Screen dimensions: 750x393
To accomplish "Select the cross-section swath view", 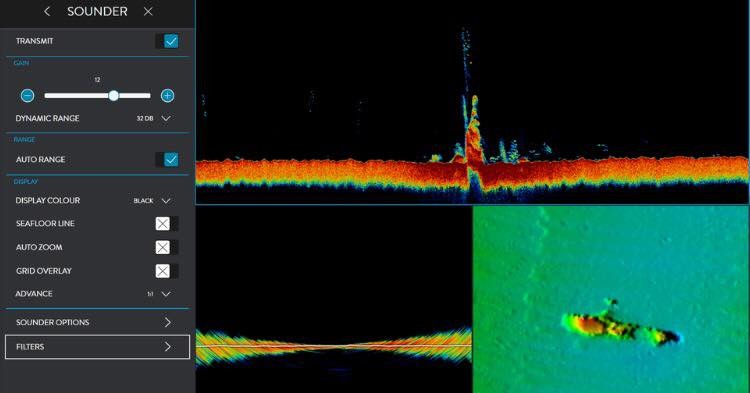I will [334, 299].
